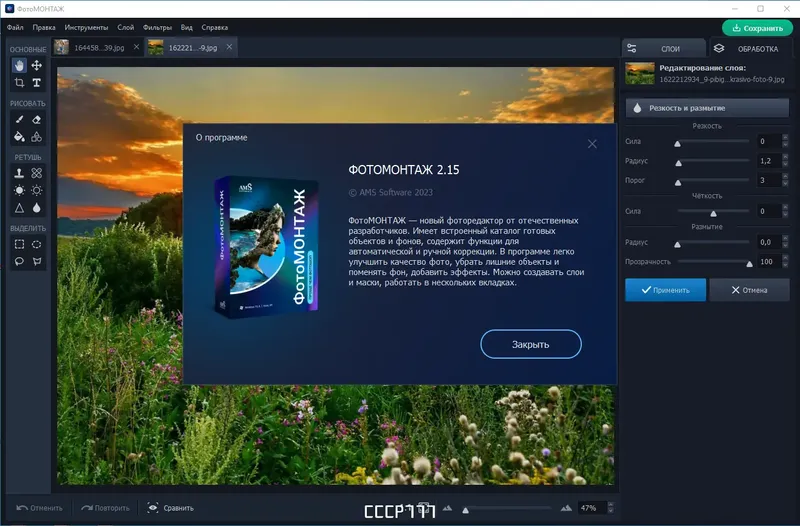Adjust the Чёткость Сила slider
The width and height of the screenshot is (800, 526).
click(713, 212)
